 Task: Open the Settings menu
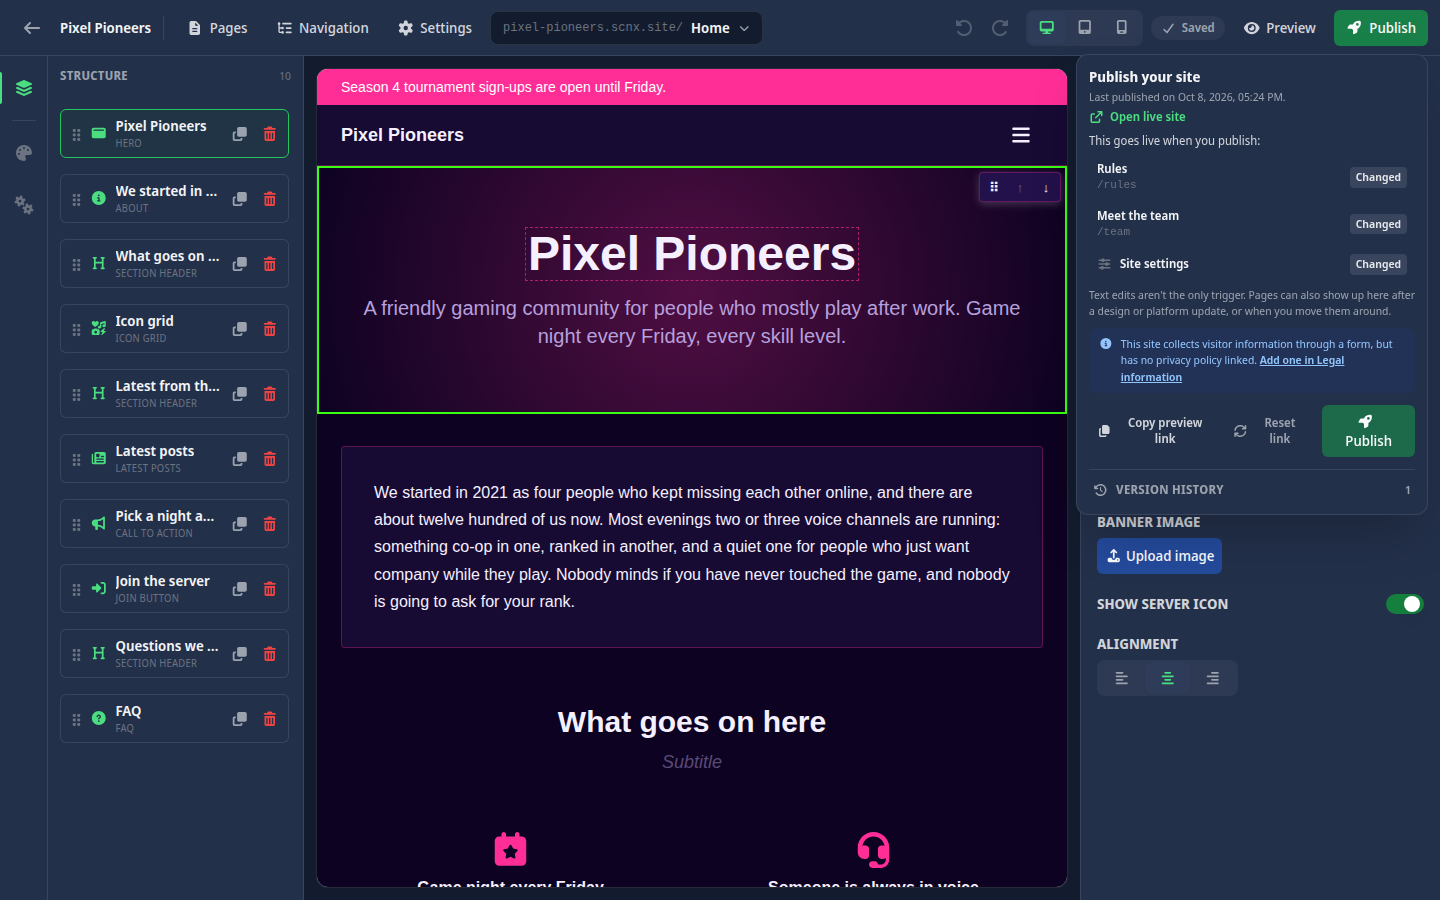(435, 28)
